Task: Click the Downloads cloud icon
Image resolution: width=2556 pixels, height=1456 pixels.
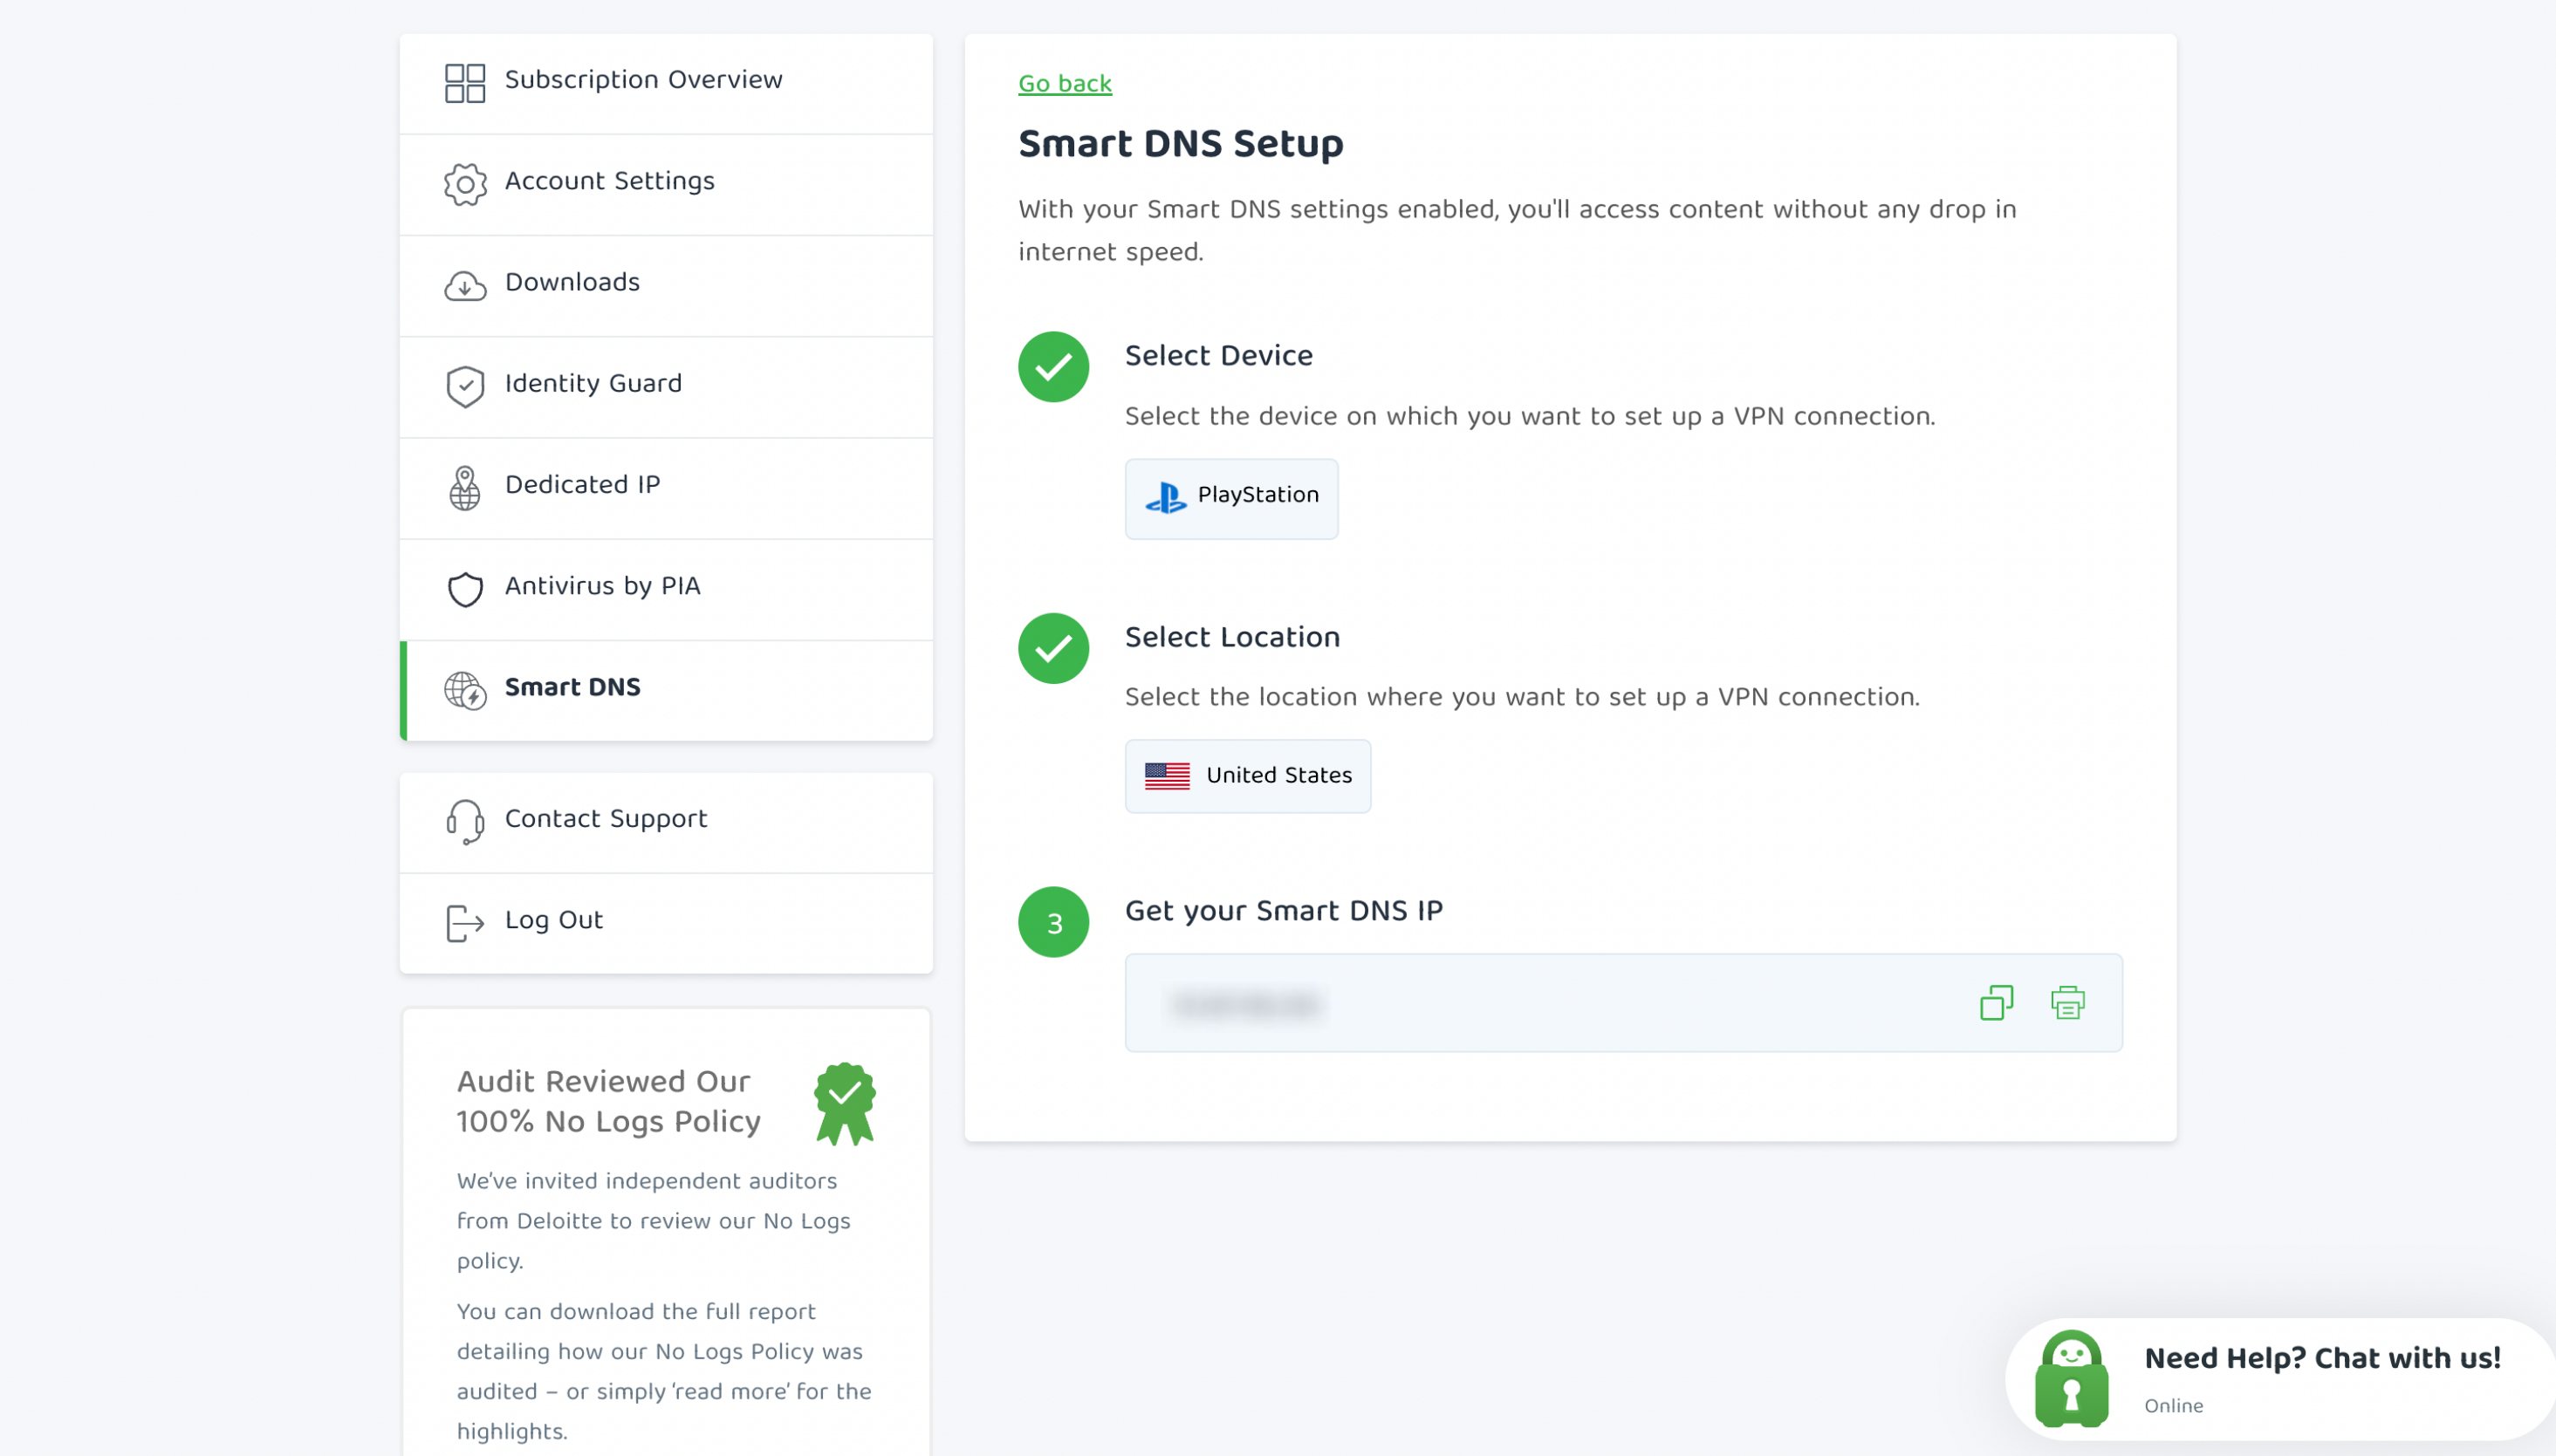Action: (465, 286)
